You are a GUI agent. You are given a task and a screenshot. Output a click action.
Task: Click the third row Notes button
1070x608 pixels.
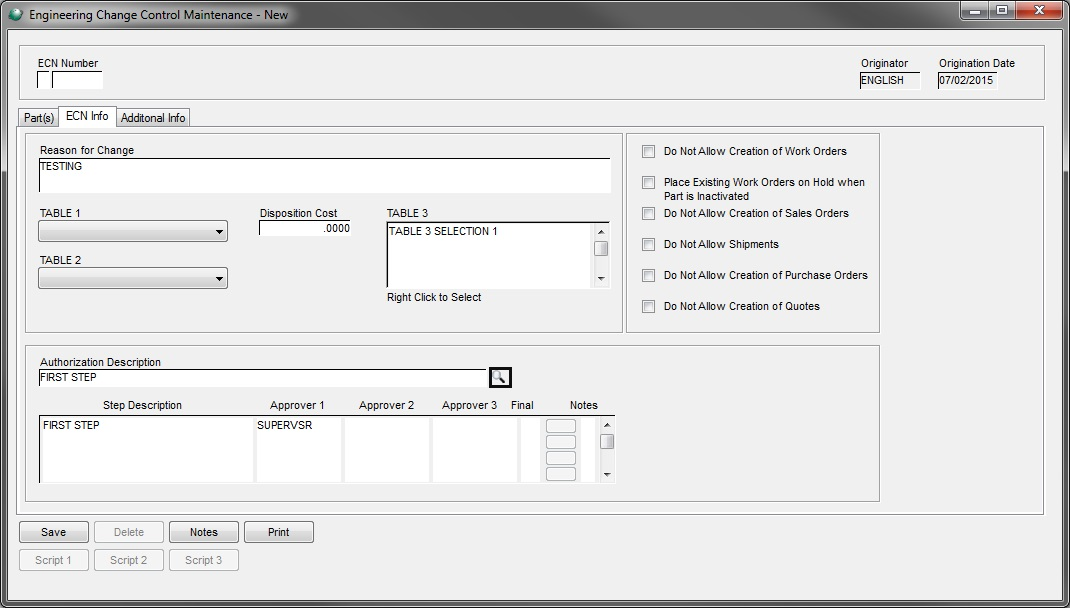[x=561, y=458]
